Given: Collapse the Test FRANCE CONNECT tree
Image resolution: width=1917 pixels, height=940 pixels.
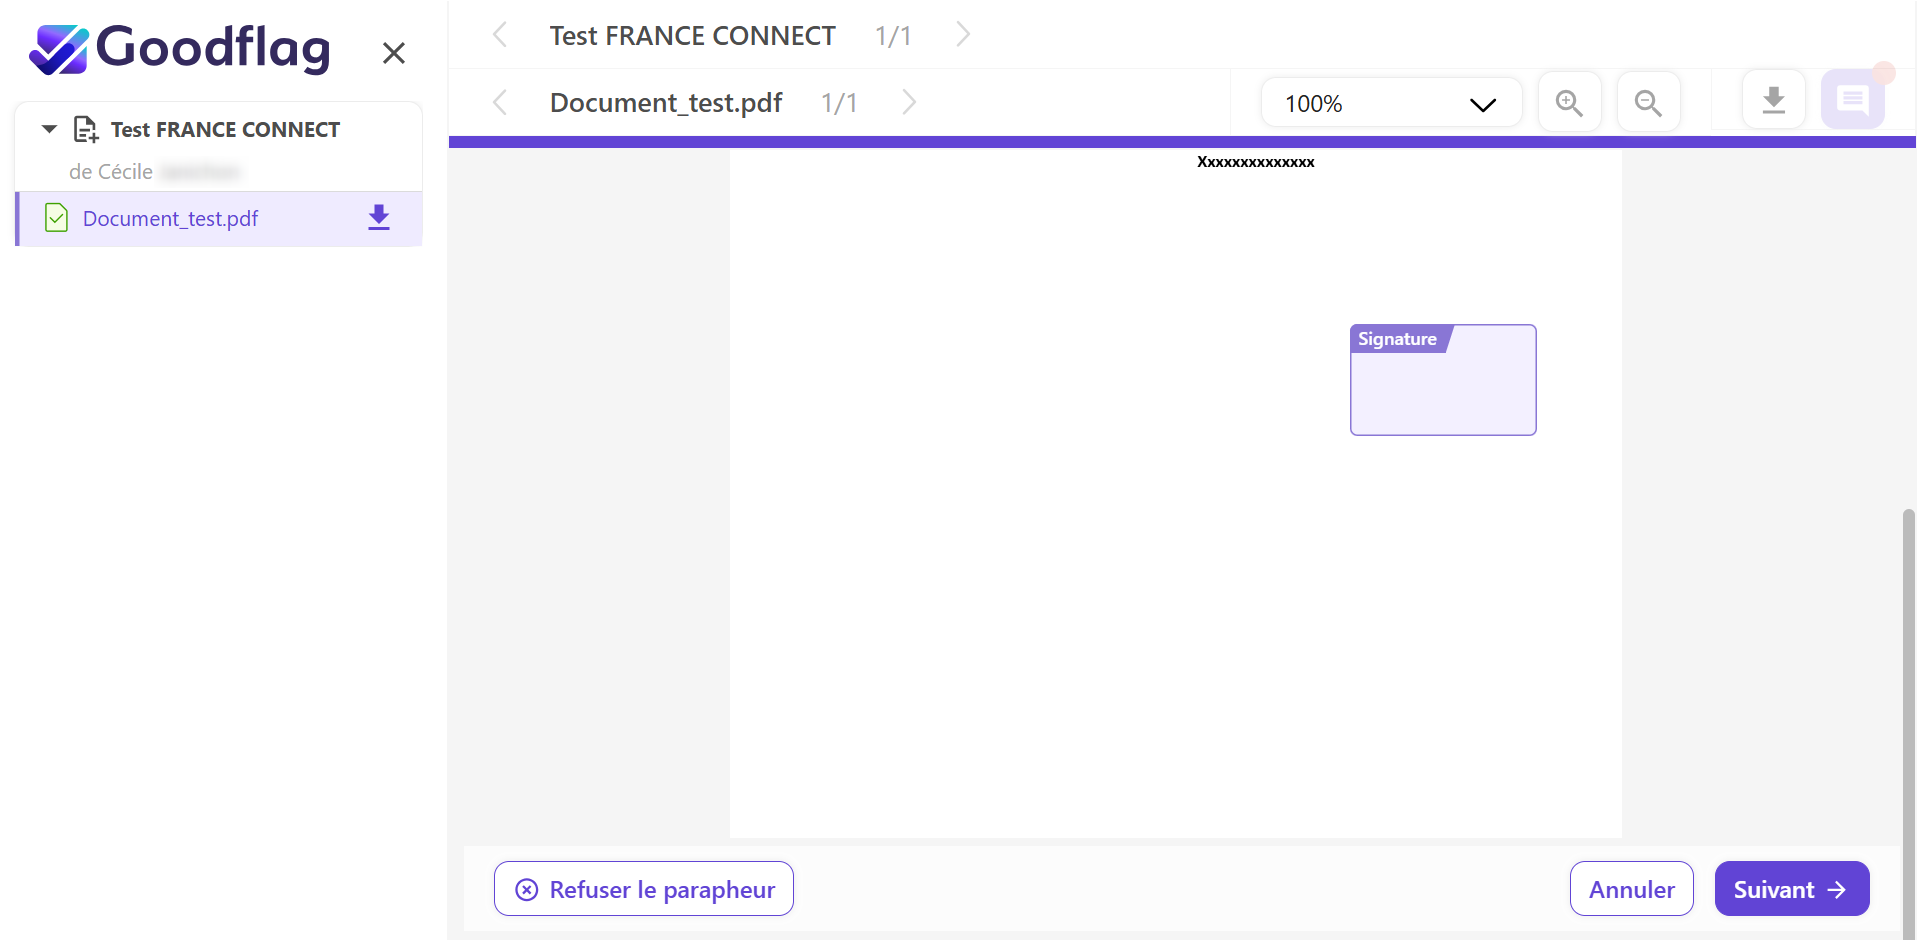Looking at the screenshot, I should (x=49, y=129).
